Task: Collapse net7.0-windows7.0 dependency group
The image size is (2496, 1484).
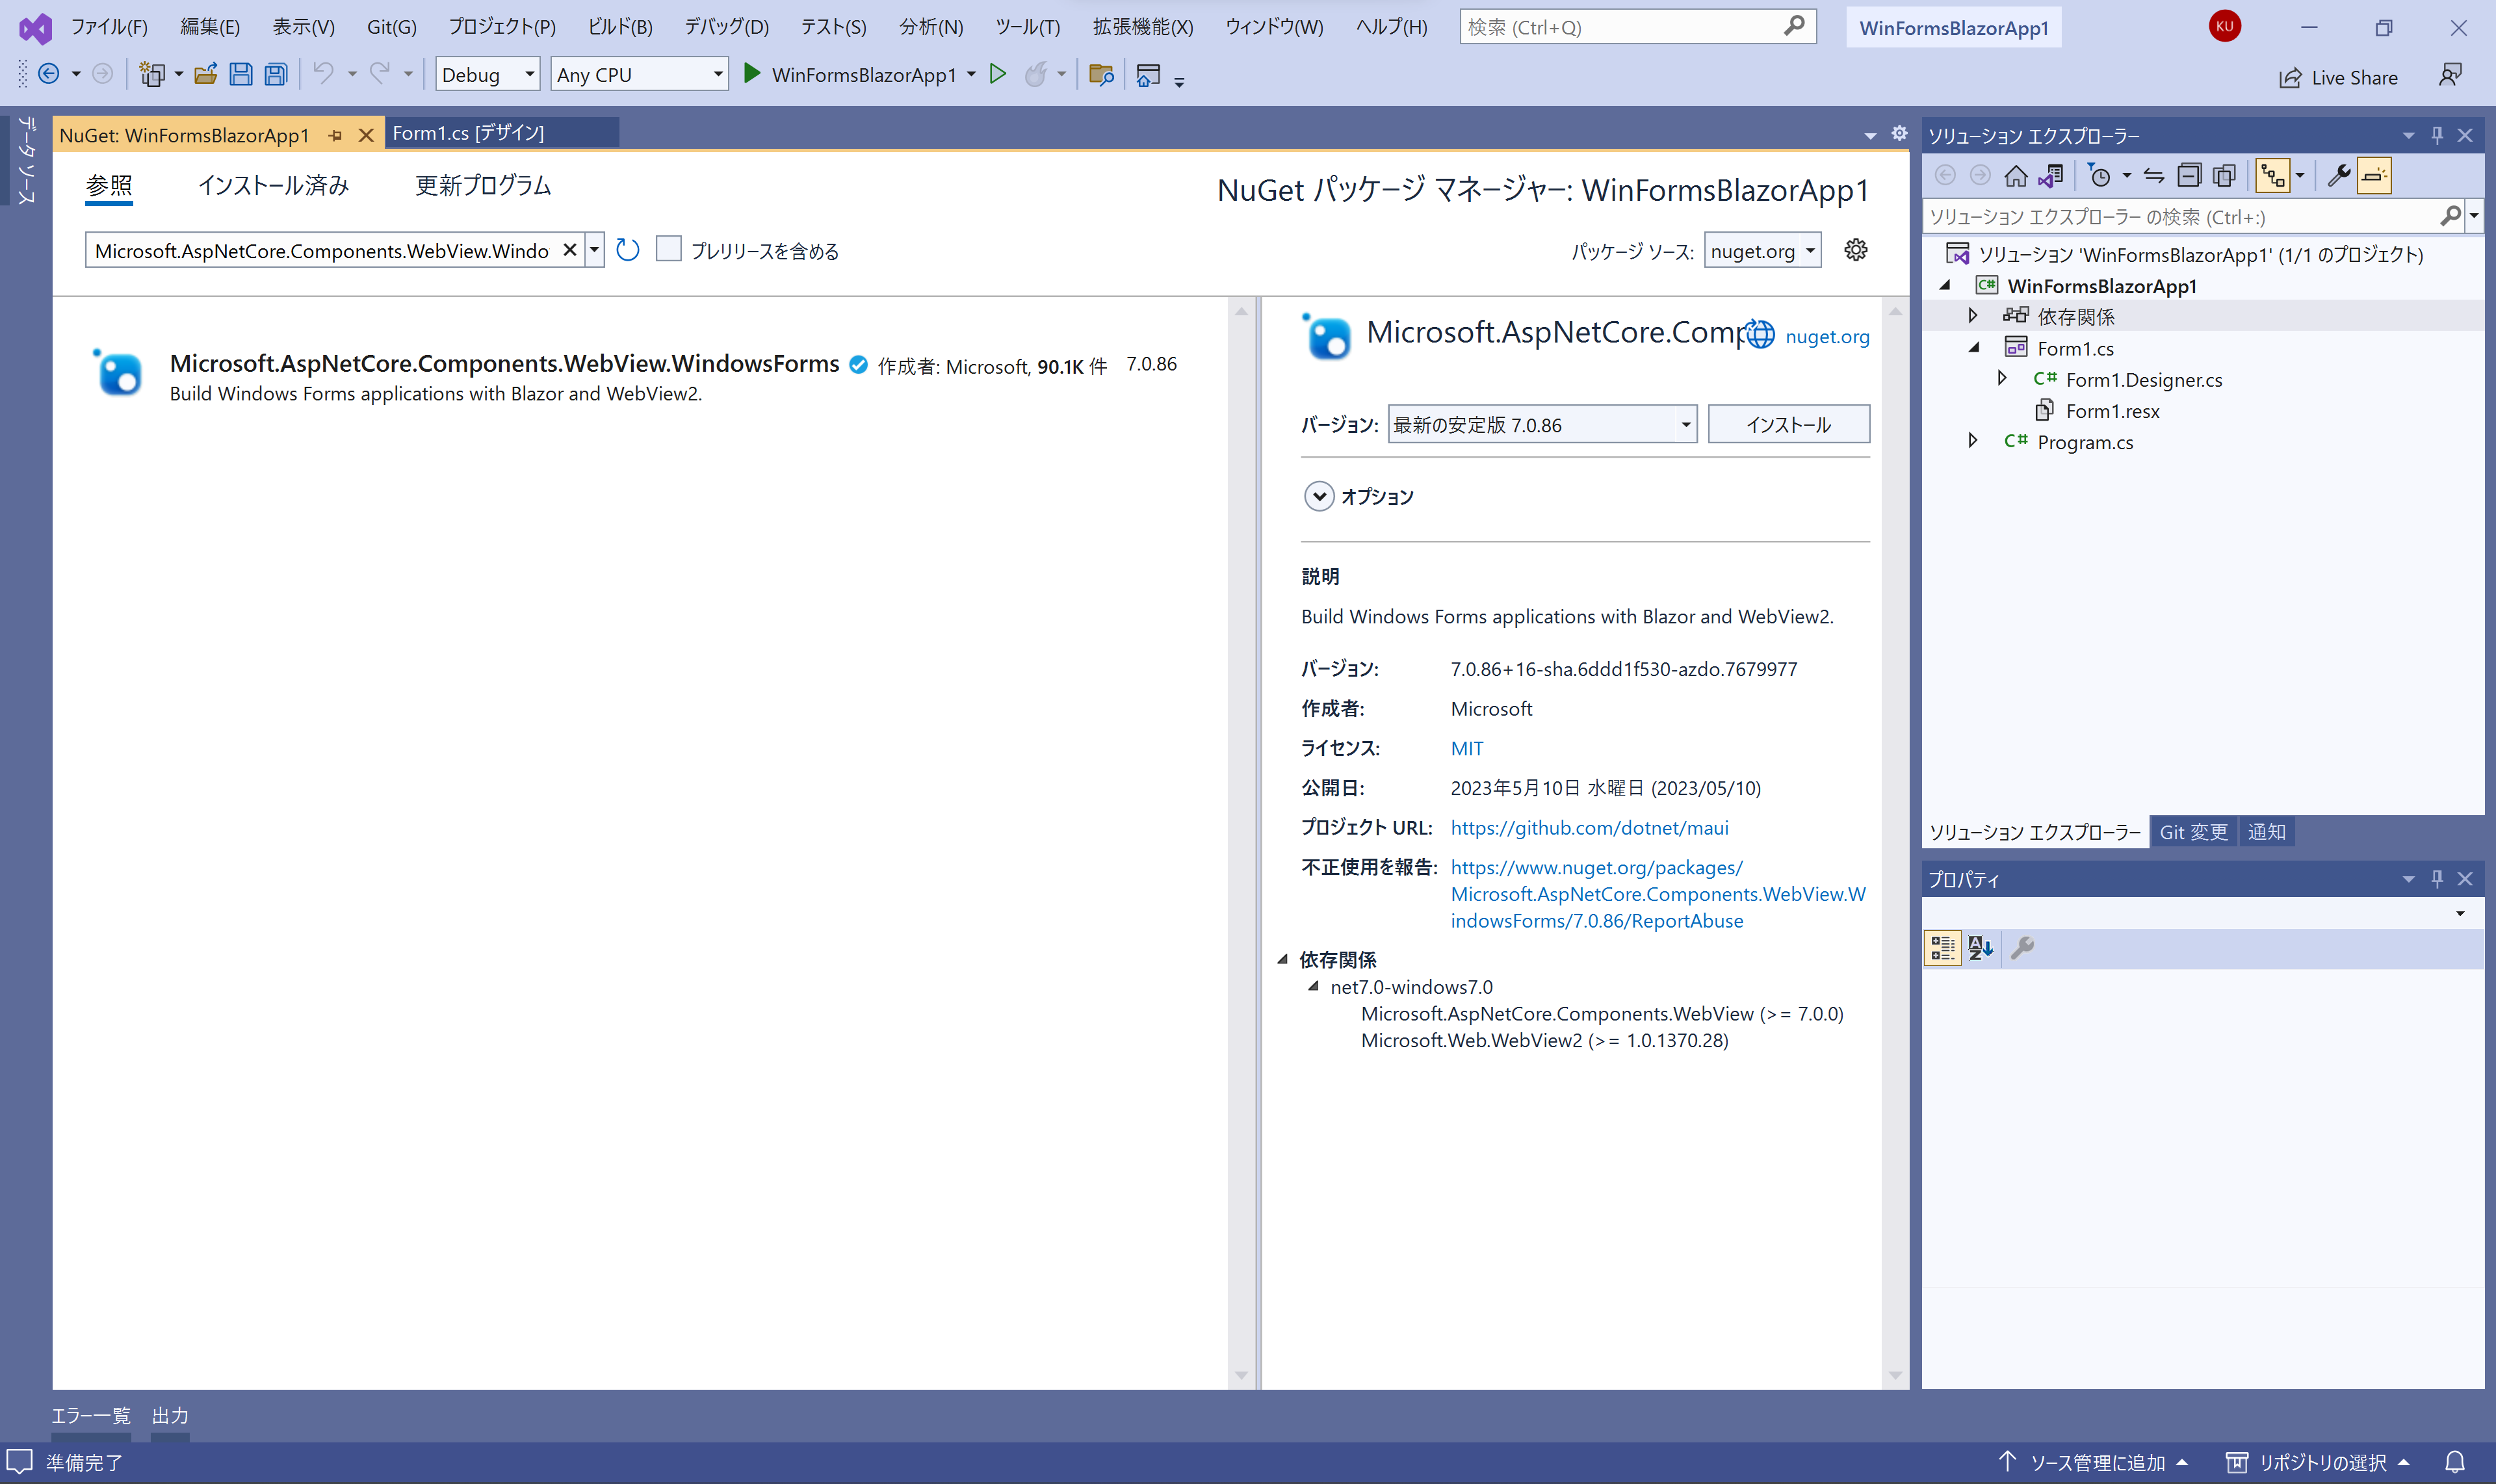Action: pos(1313,987)
